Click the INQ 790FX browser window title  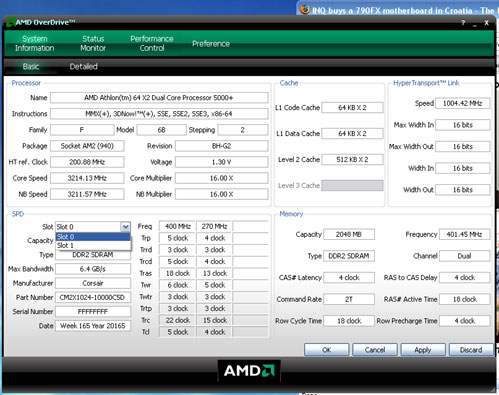pyautogui.click(x=403, y=10)
